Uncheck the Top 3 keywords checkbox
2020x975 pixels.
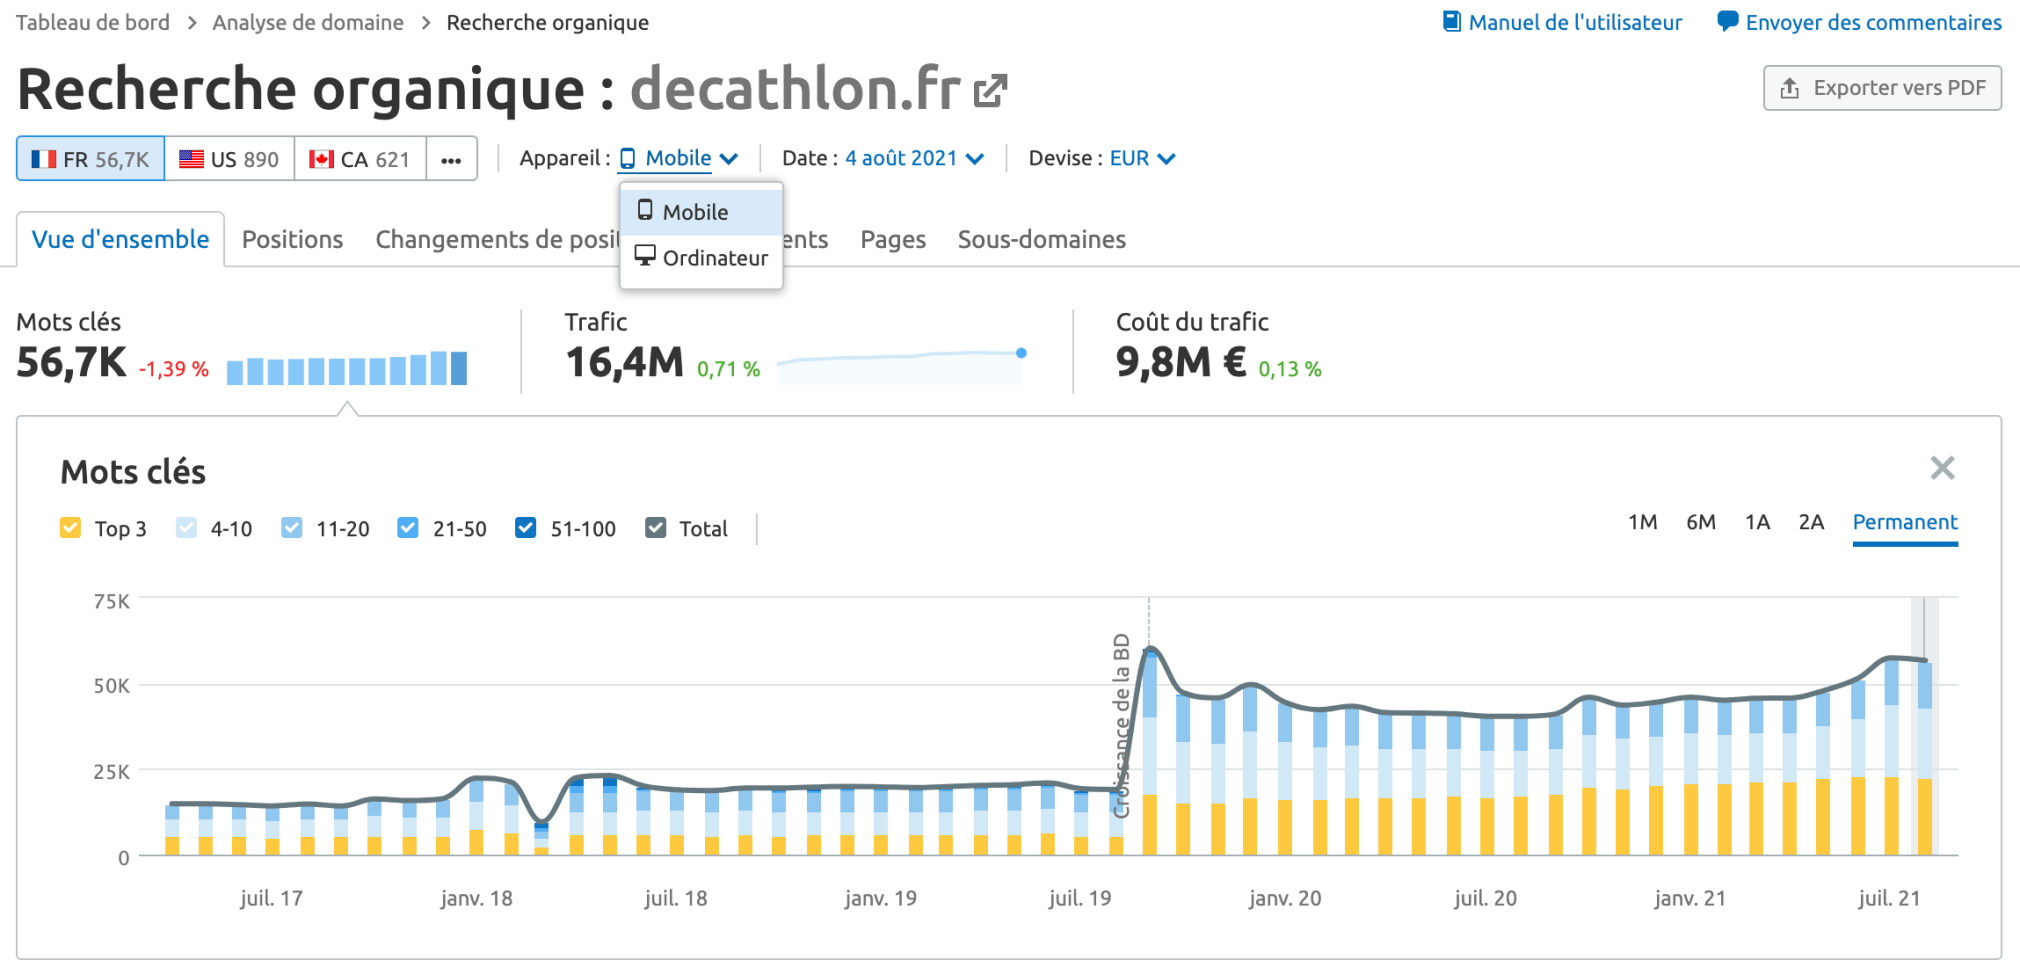70,528
